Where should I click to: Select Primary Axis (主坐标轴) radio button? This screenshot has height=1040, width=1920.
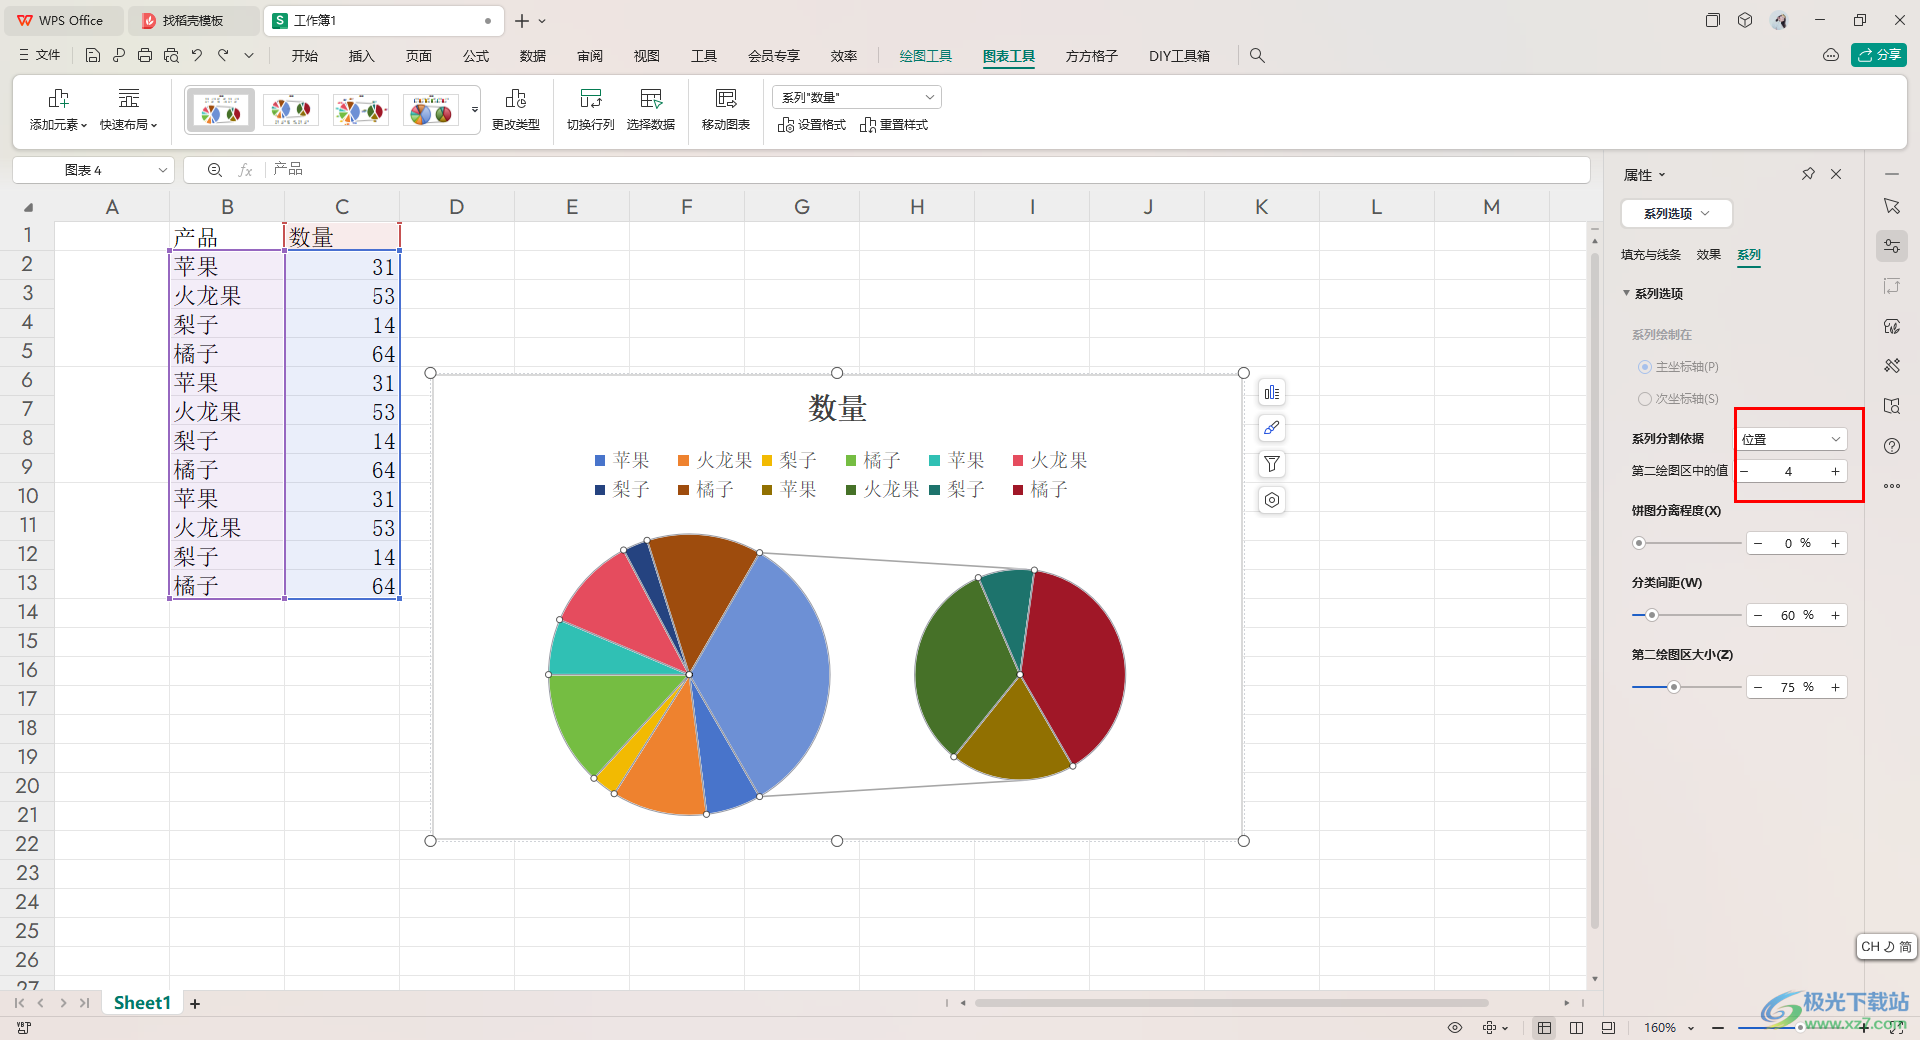click(x=1644, y=367)
